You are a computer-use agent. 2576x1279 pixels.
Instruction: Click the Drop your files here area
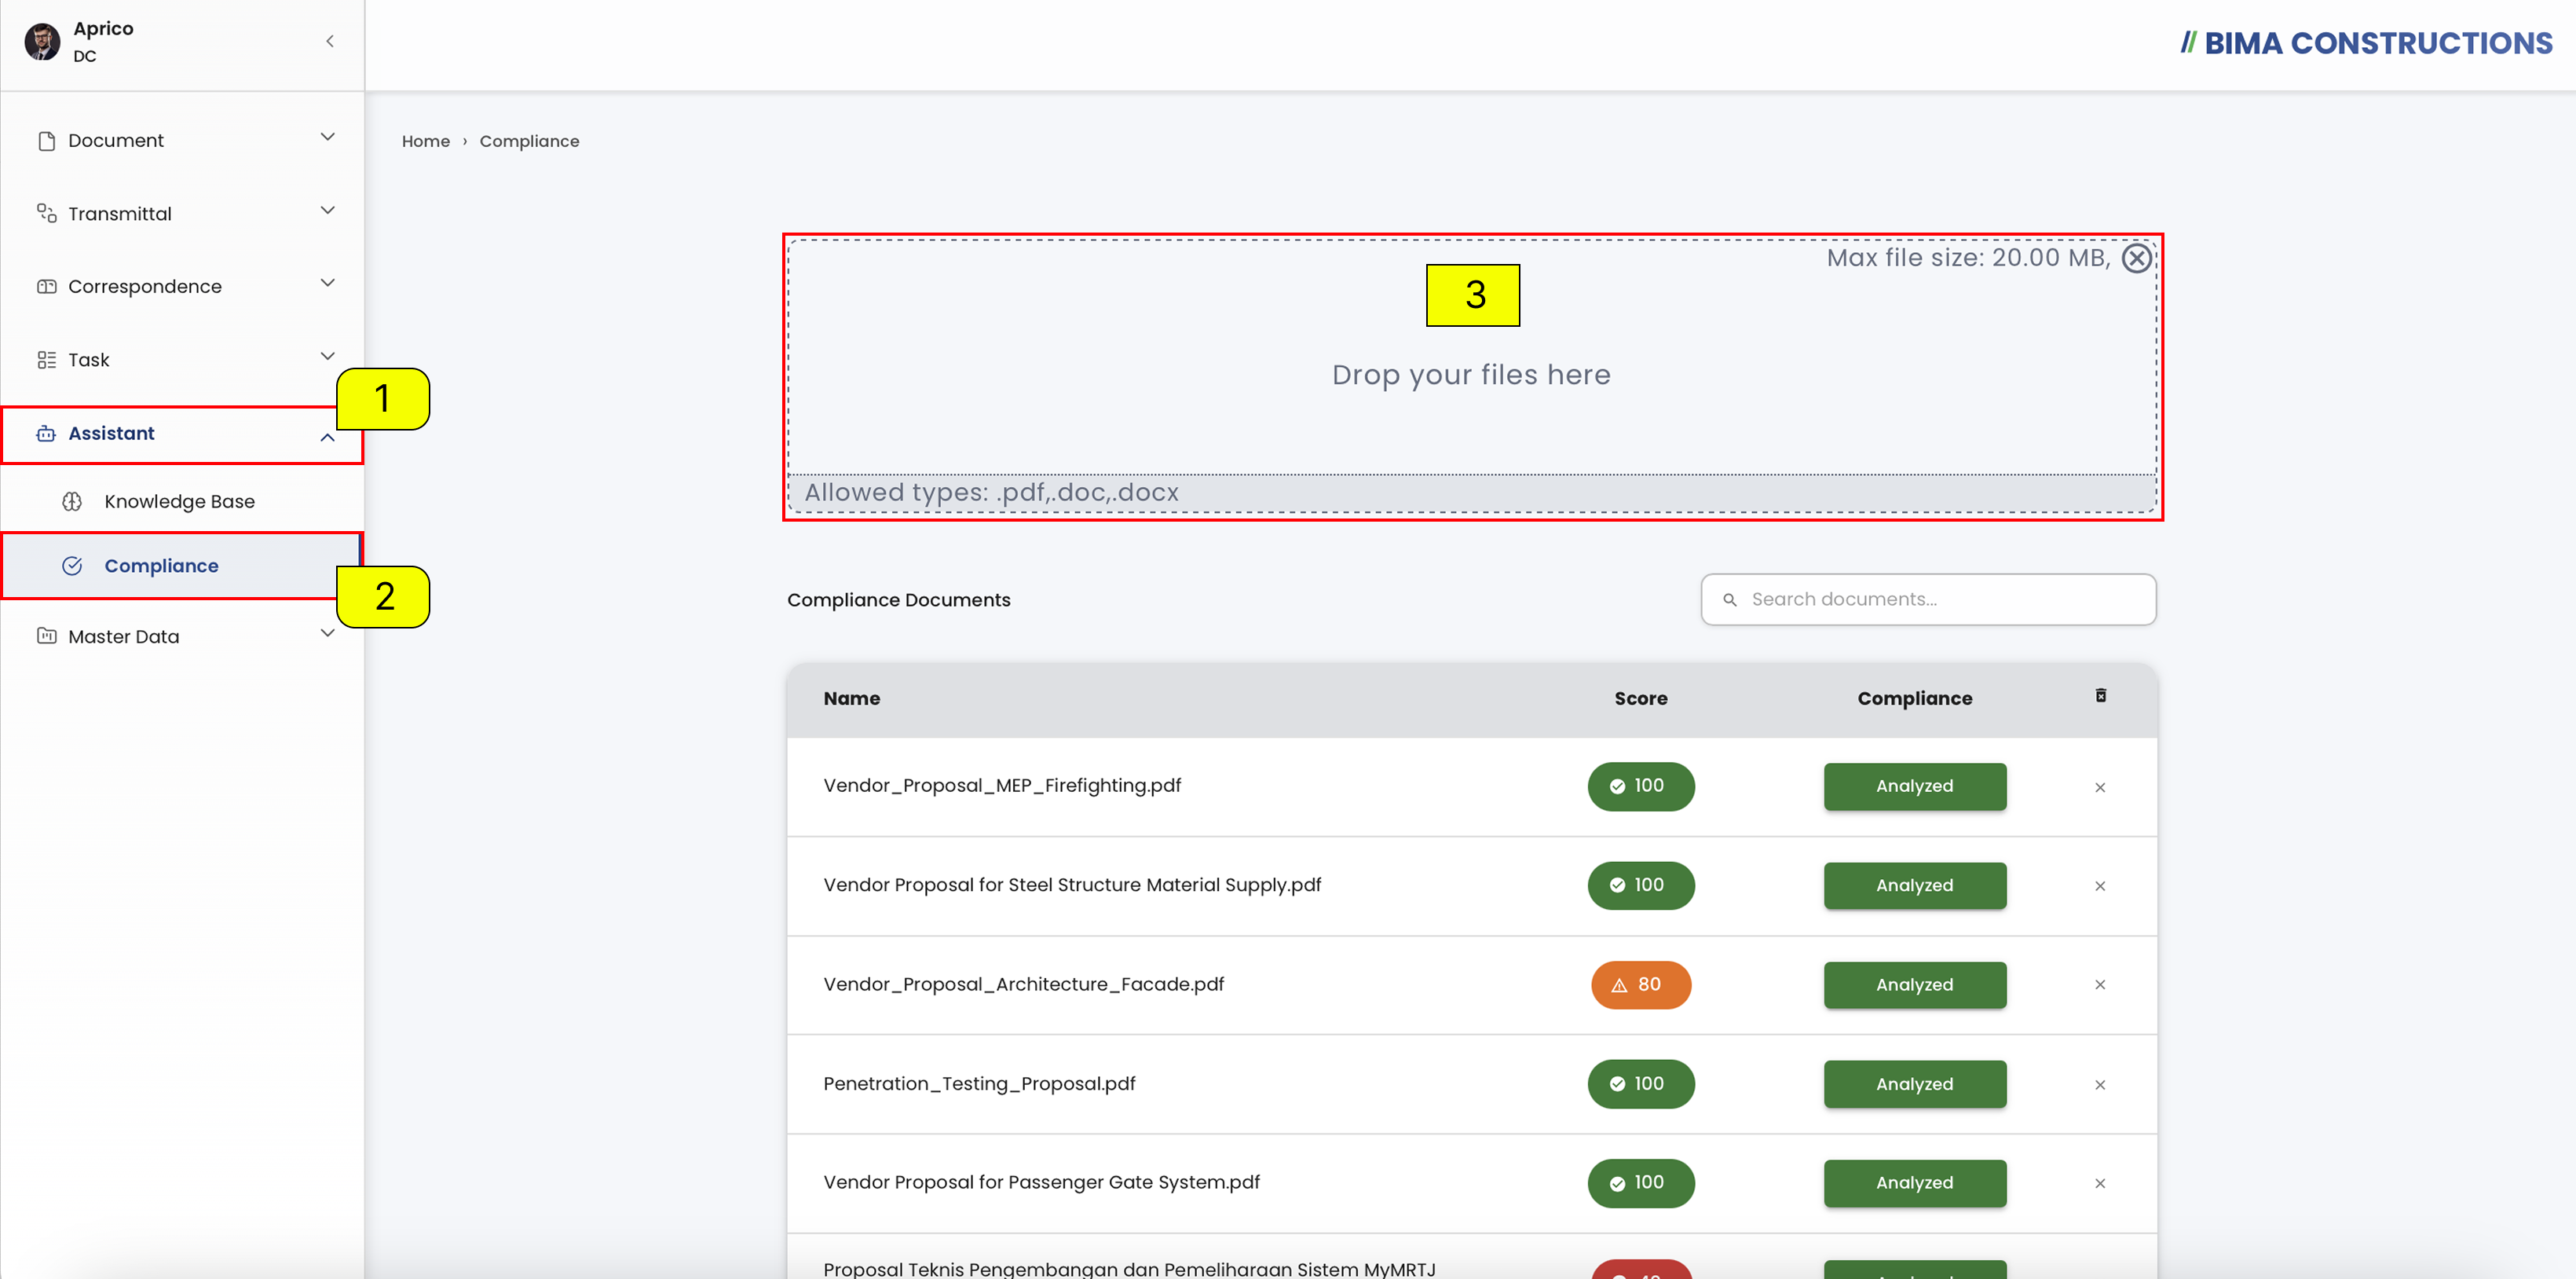pos(1472,375)
